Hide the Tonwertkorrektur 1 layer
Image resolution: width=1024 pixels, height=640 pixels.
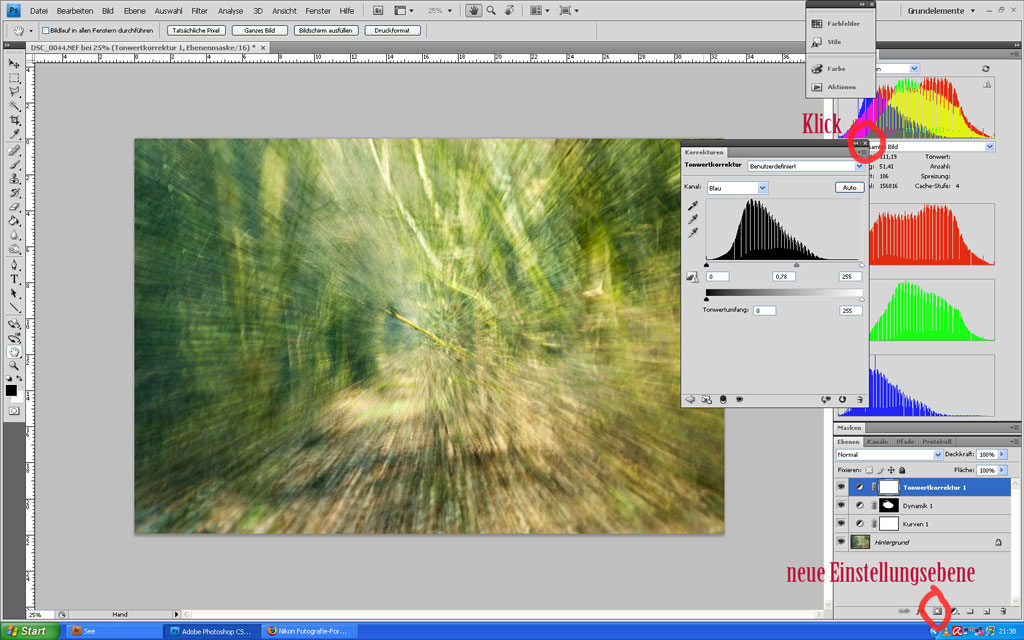pos(841,487)
